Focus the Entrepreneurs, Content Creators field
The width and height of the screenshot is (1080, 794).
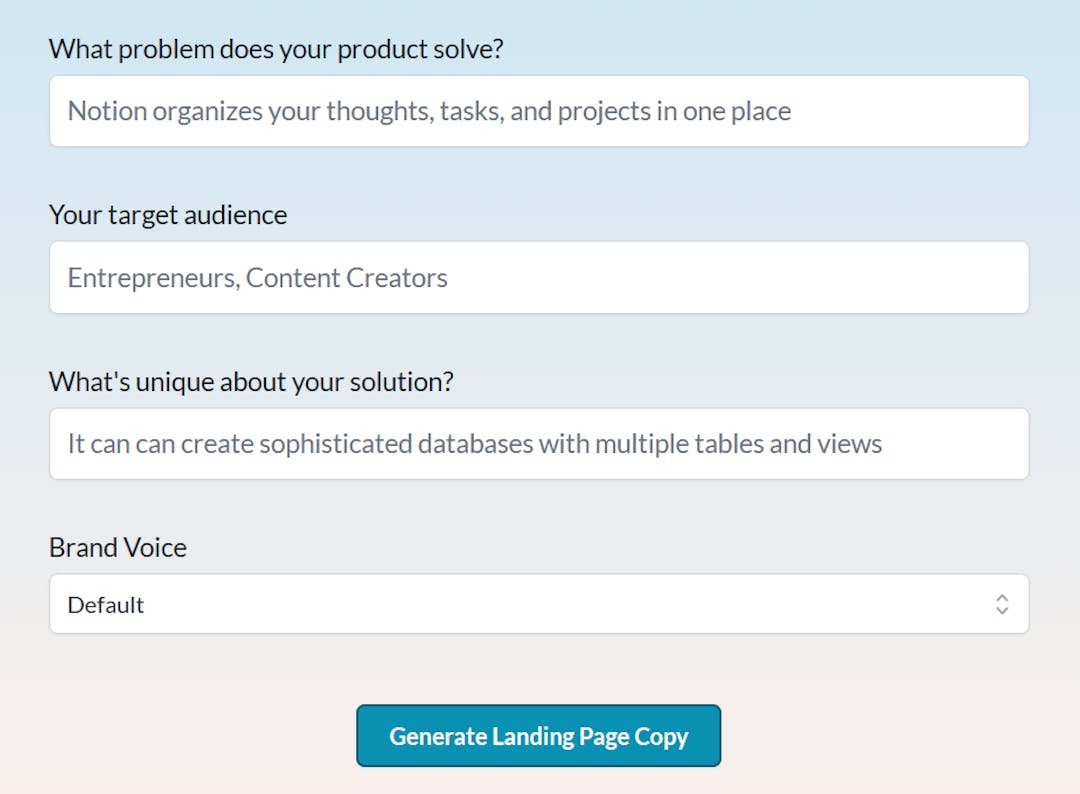coord(540,277)
